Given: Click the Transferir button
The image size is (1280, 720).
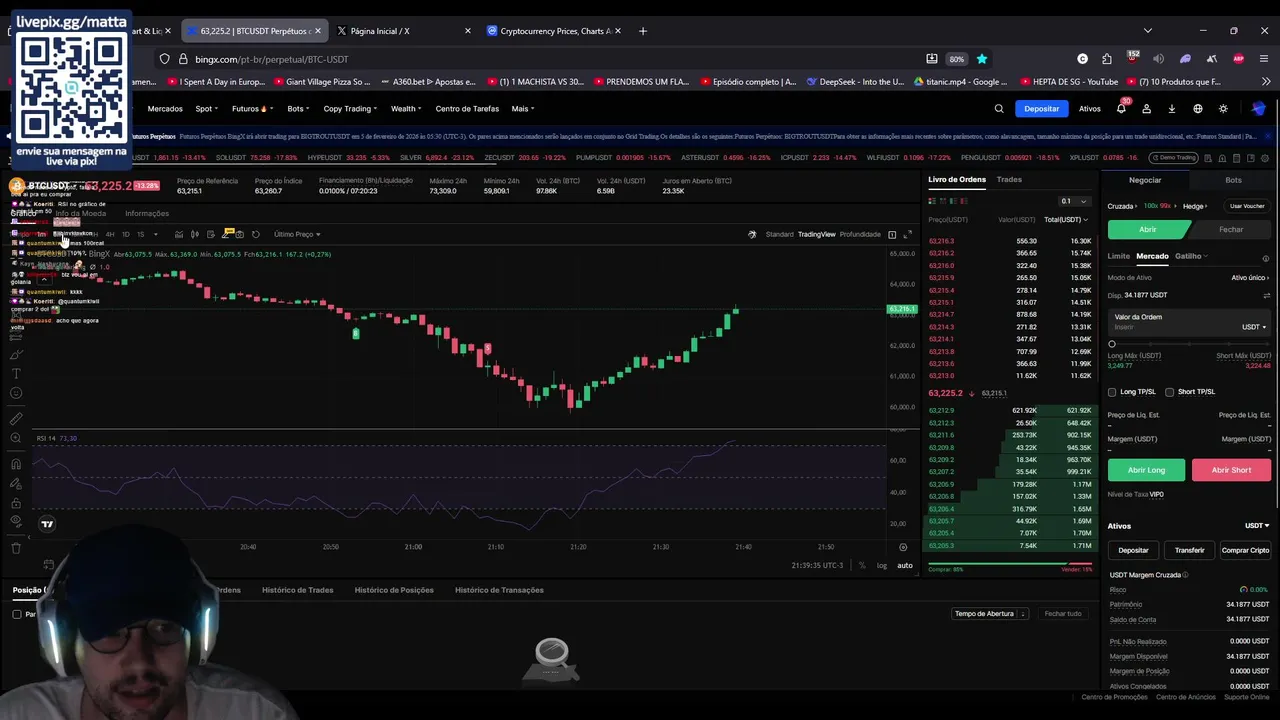Looking at the screenshot, I should 1189,550.
